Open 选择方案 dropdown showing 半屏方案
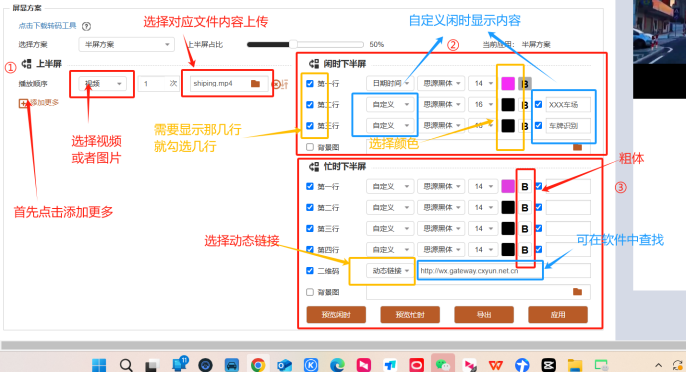The height and width of the screenshot is (373, 686). tap(126, 45)
